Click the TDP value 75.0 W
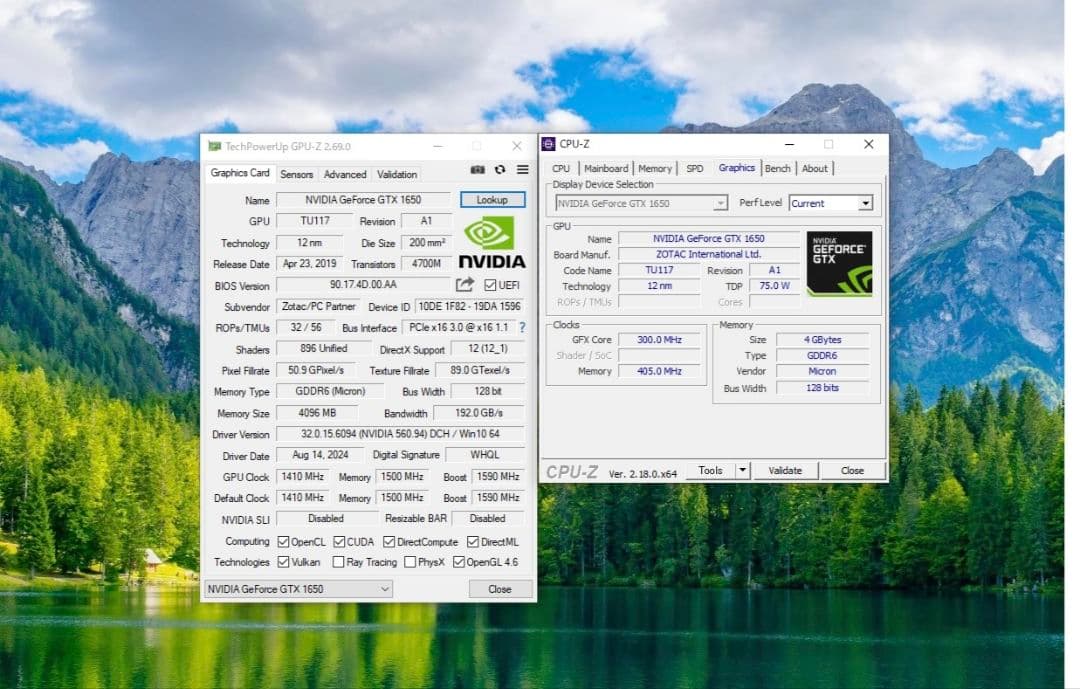This screenshot has width=1080, height=689. click(x=775, y=286)
